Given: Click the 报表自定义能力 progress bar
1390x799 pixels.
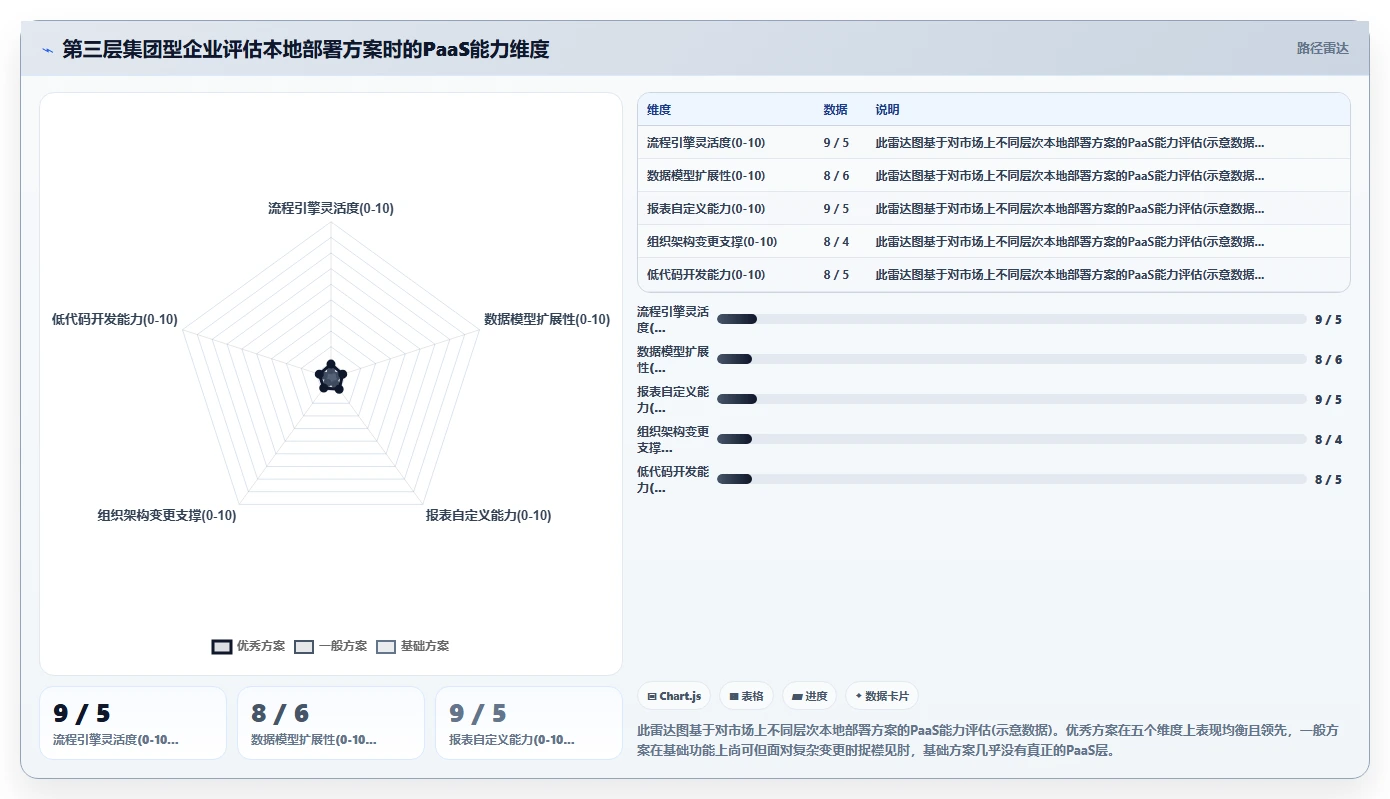Looking at the screenshot, I should click(x=1012, y=399).
